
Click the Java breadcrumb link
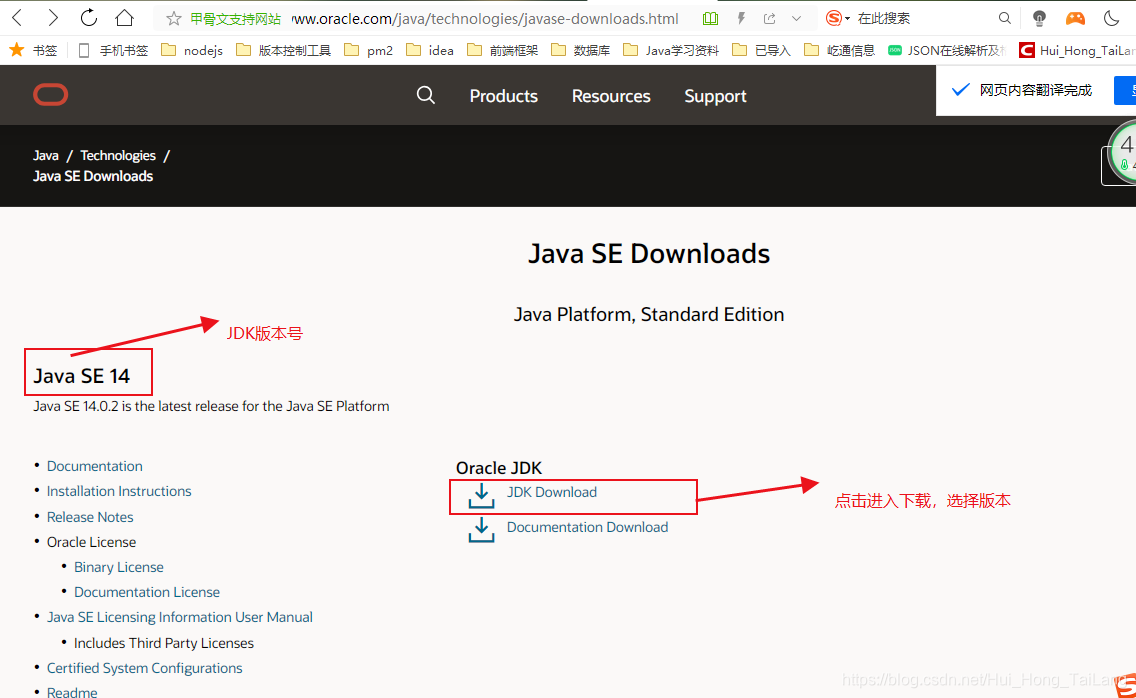click(46, 155)
